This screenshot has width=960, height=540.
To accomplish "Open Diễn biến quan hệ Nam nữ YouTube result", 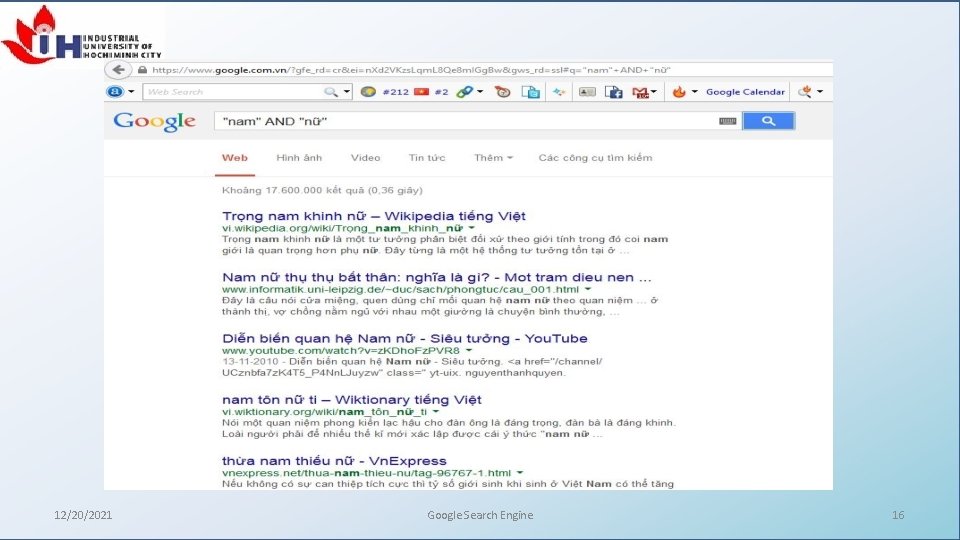I will coord(405,339).
